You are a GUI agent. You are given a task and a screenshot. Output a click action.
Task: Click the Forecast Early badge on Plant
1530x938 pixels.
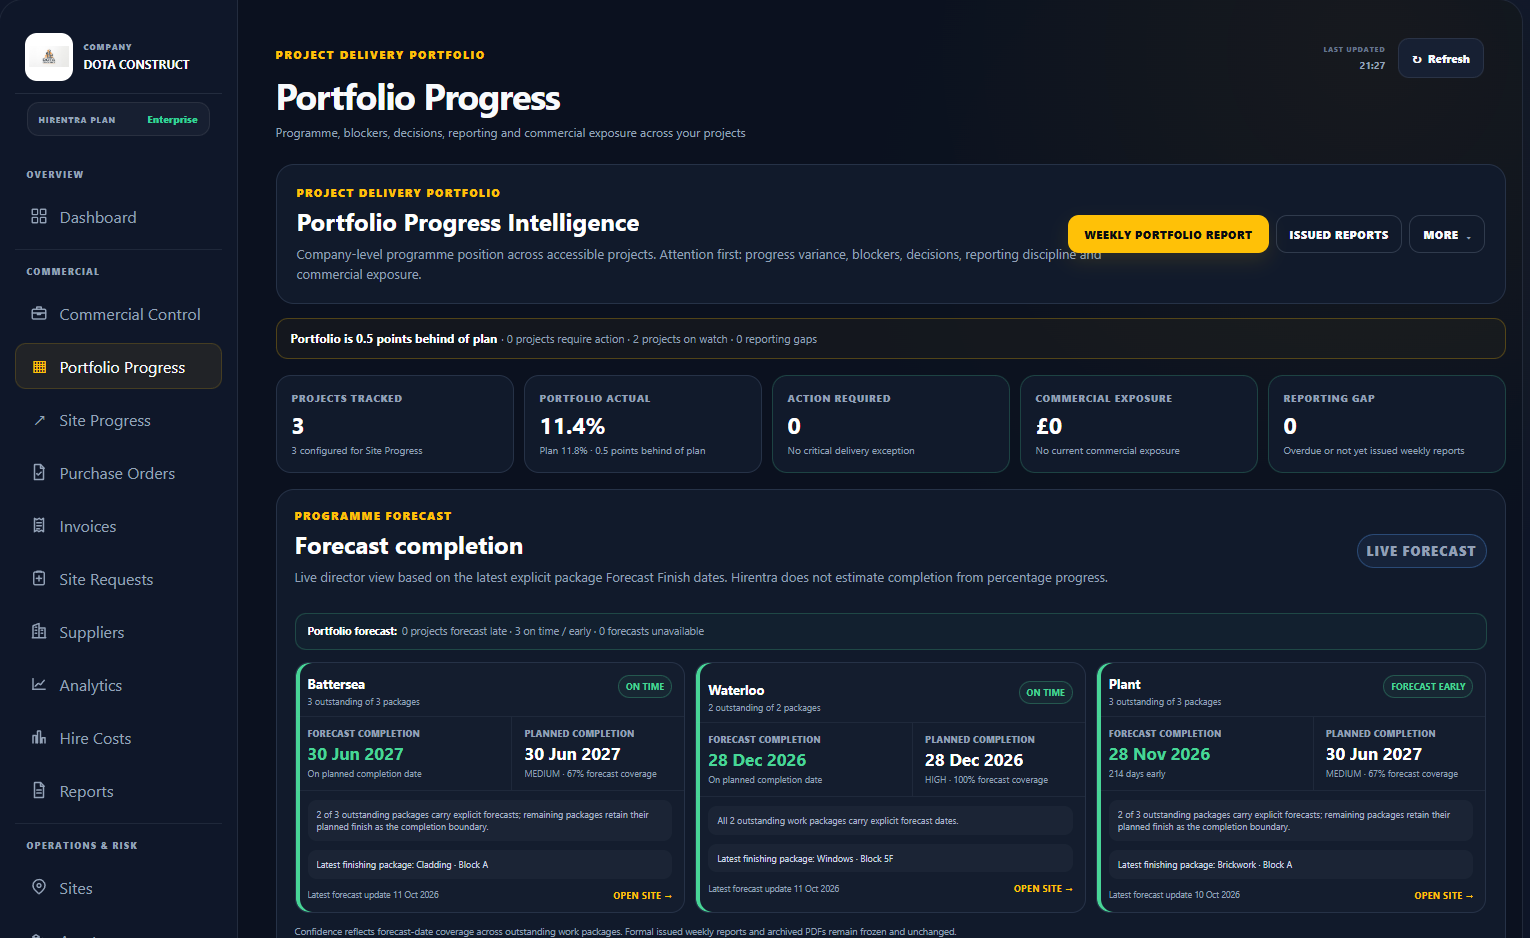tap(1428, 687)
